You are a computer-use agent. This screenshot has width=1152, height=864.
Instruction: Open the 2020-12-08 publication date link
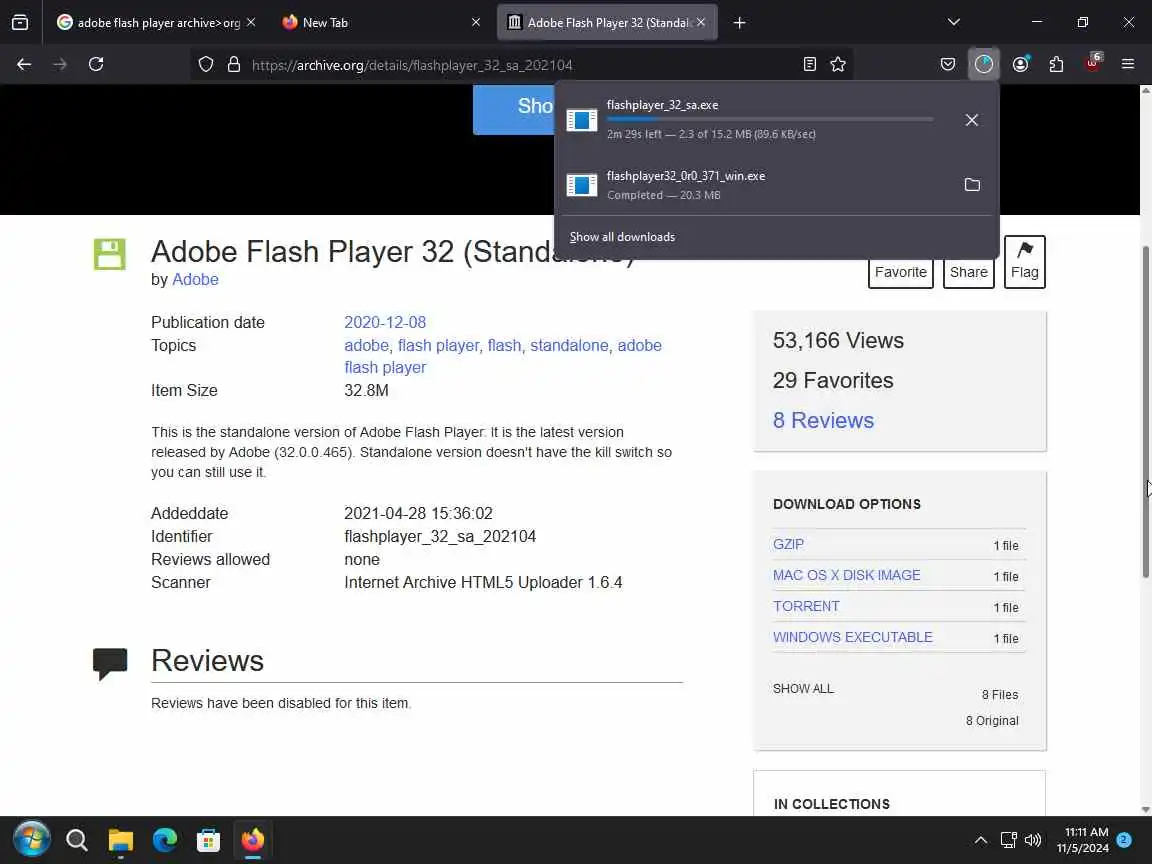(385, 323)
